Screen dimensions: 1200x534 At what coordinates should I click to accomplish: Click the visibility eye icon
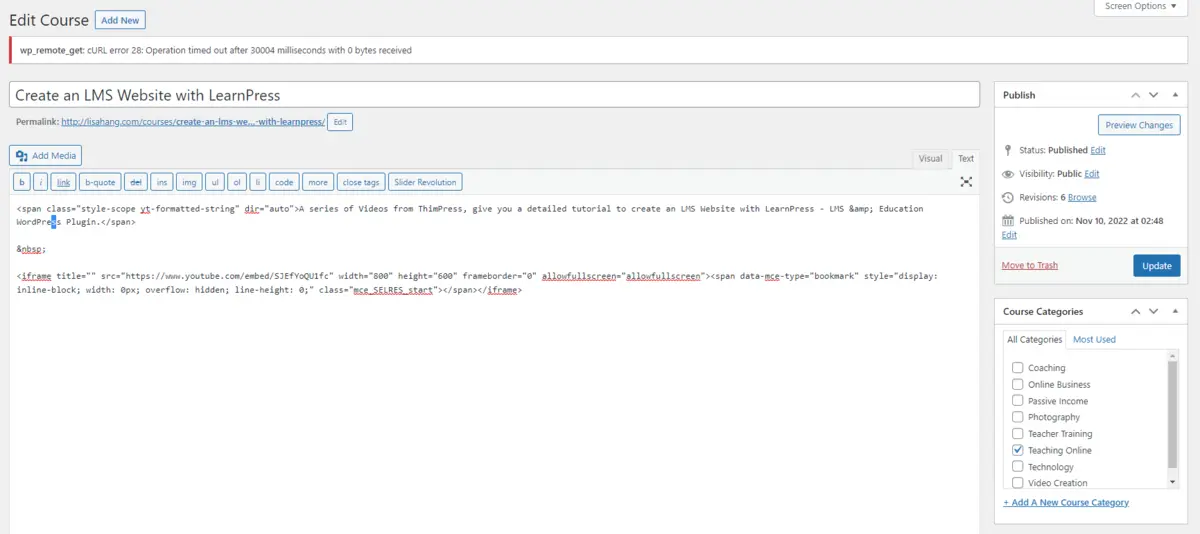click(x=1008, y=174)
